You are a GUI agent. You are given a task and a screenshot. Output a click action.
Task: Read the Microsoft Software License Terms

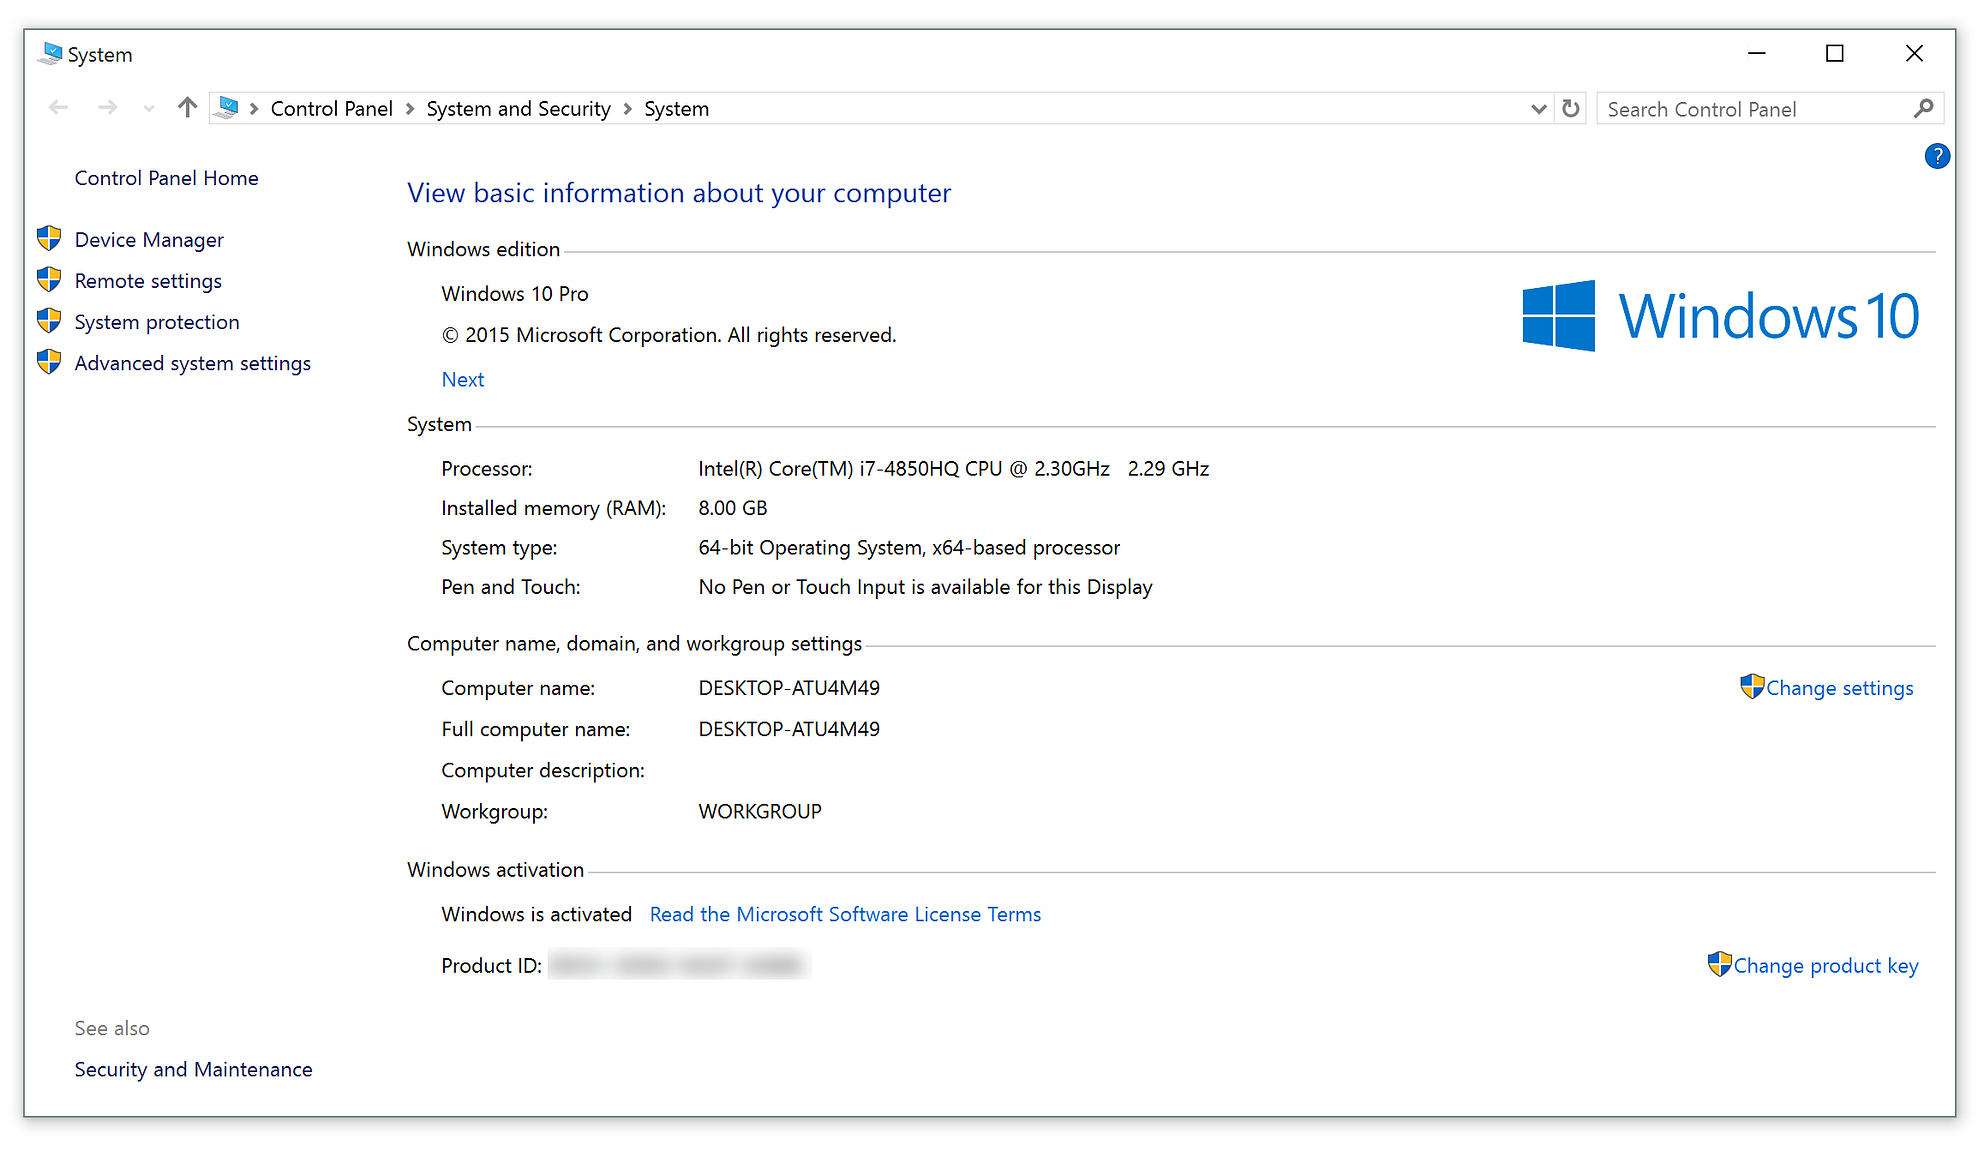click(x=845, y=914)
